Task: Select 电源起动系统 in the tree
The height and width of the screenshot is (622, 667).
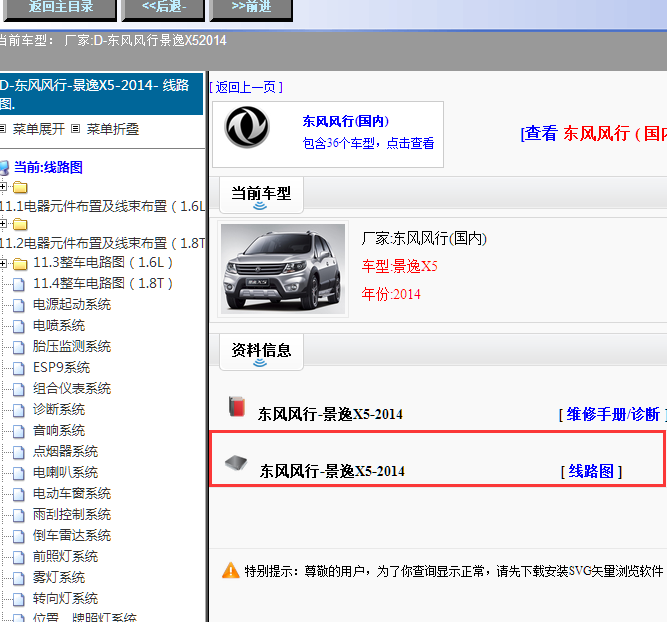Action: pyautogui.click(x=72, y=304)
